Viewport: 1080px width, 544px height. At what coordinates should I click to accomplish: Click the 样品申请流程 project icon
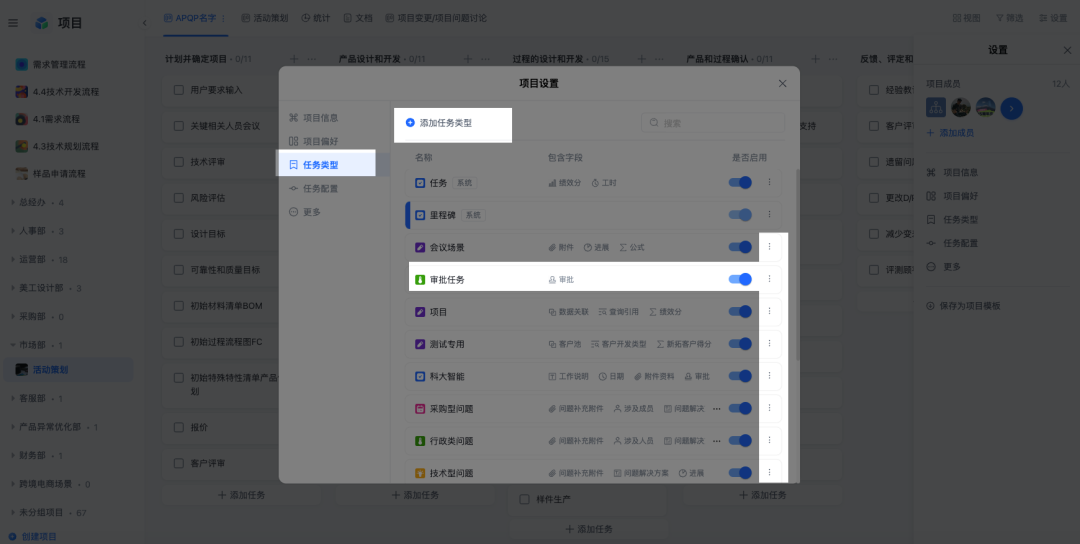(22, 174)
